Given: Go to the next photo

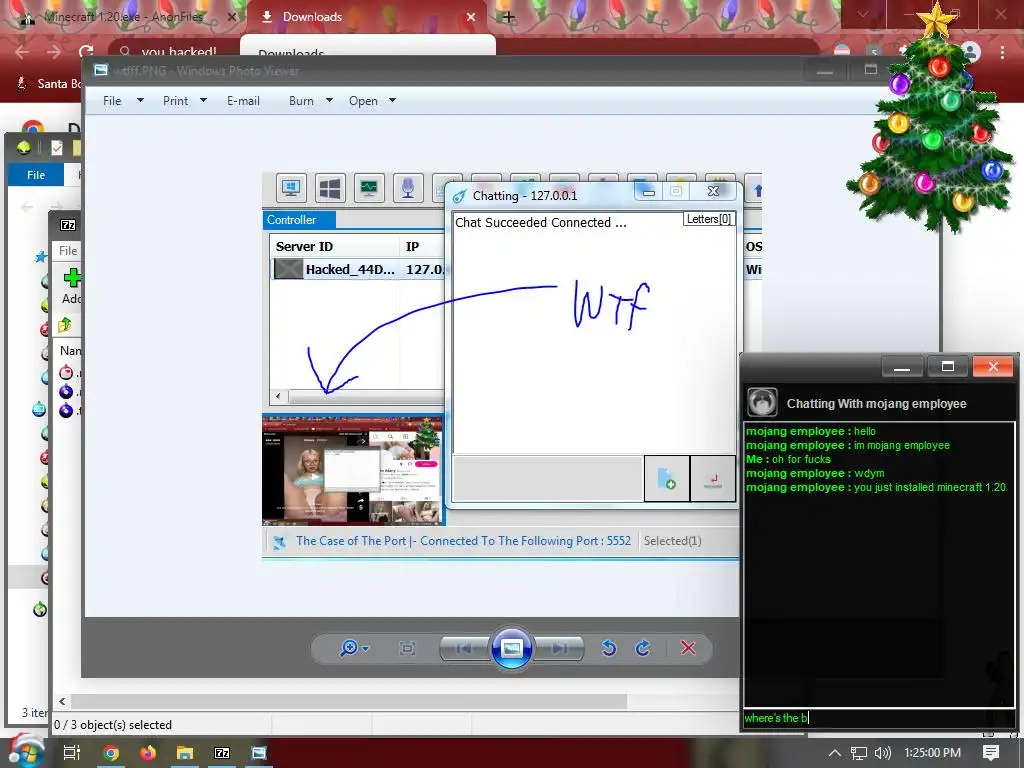Looking at the screenshot, I should [559, 648].
